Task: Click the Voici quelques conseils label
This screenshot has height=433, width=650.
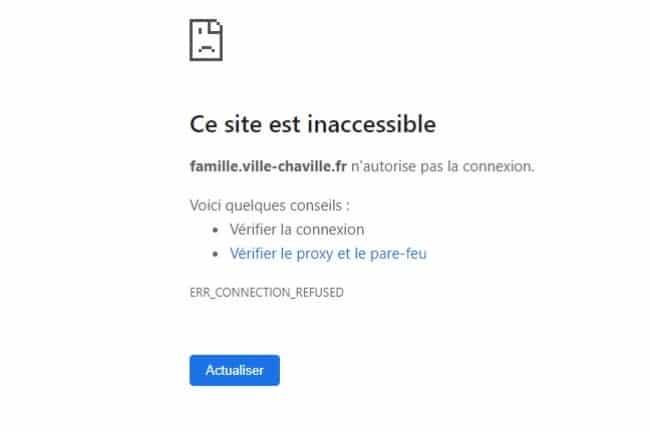Action: click(269, 205)
